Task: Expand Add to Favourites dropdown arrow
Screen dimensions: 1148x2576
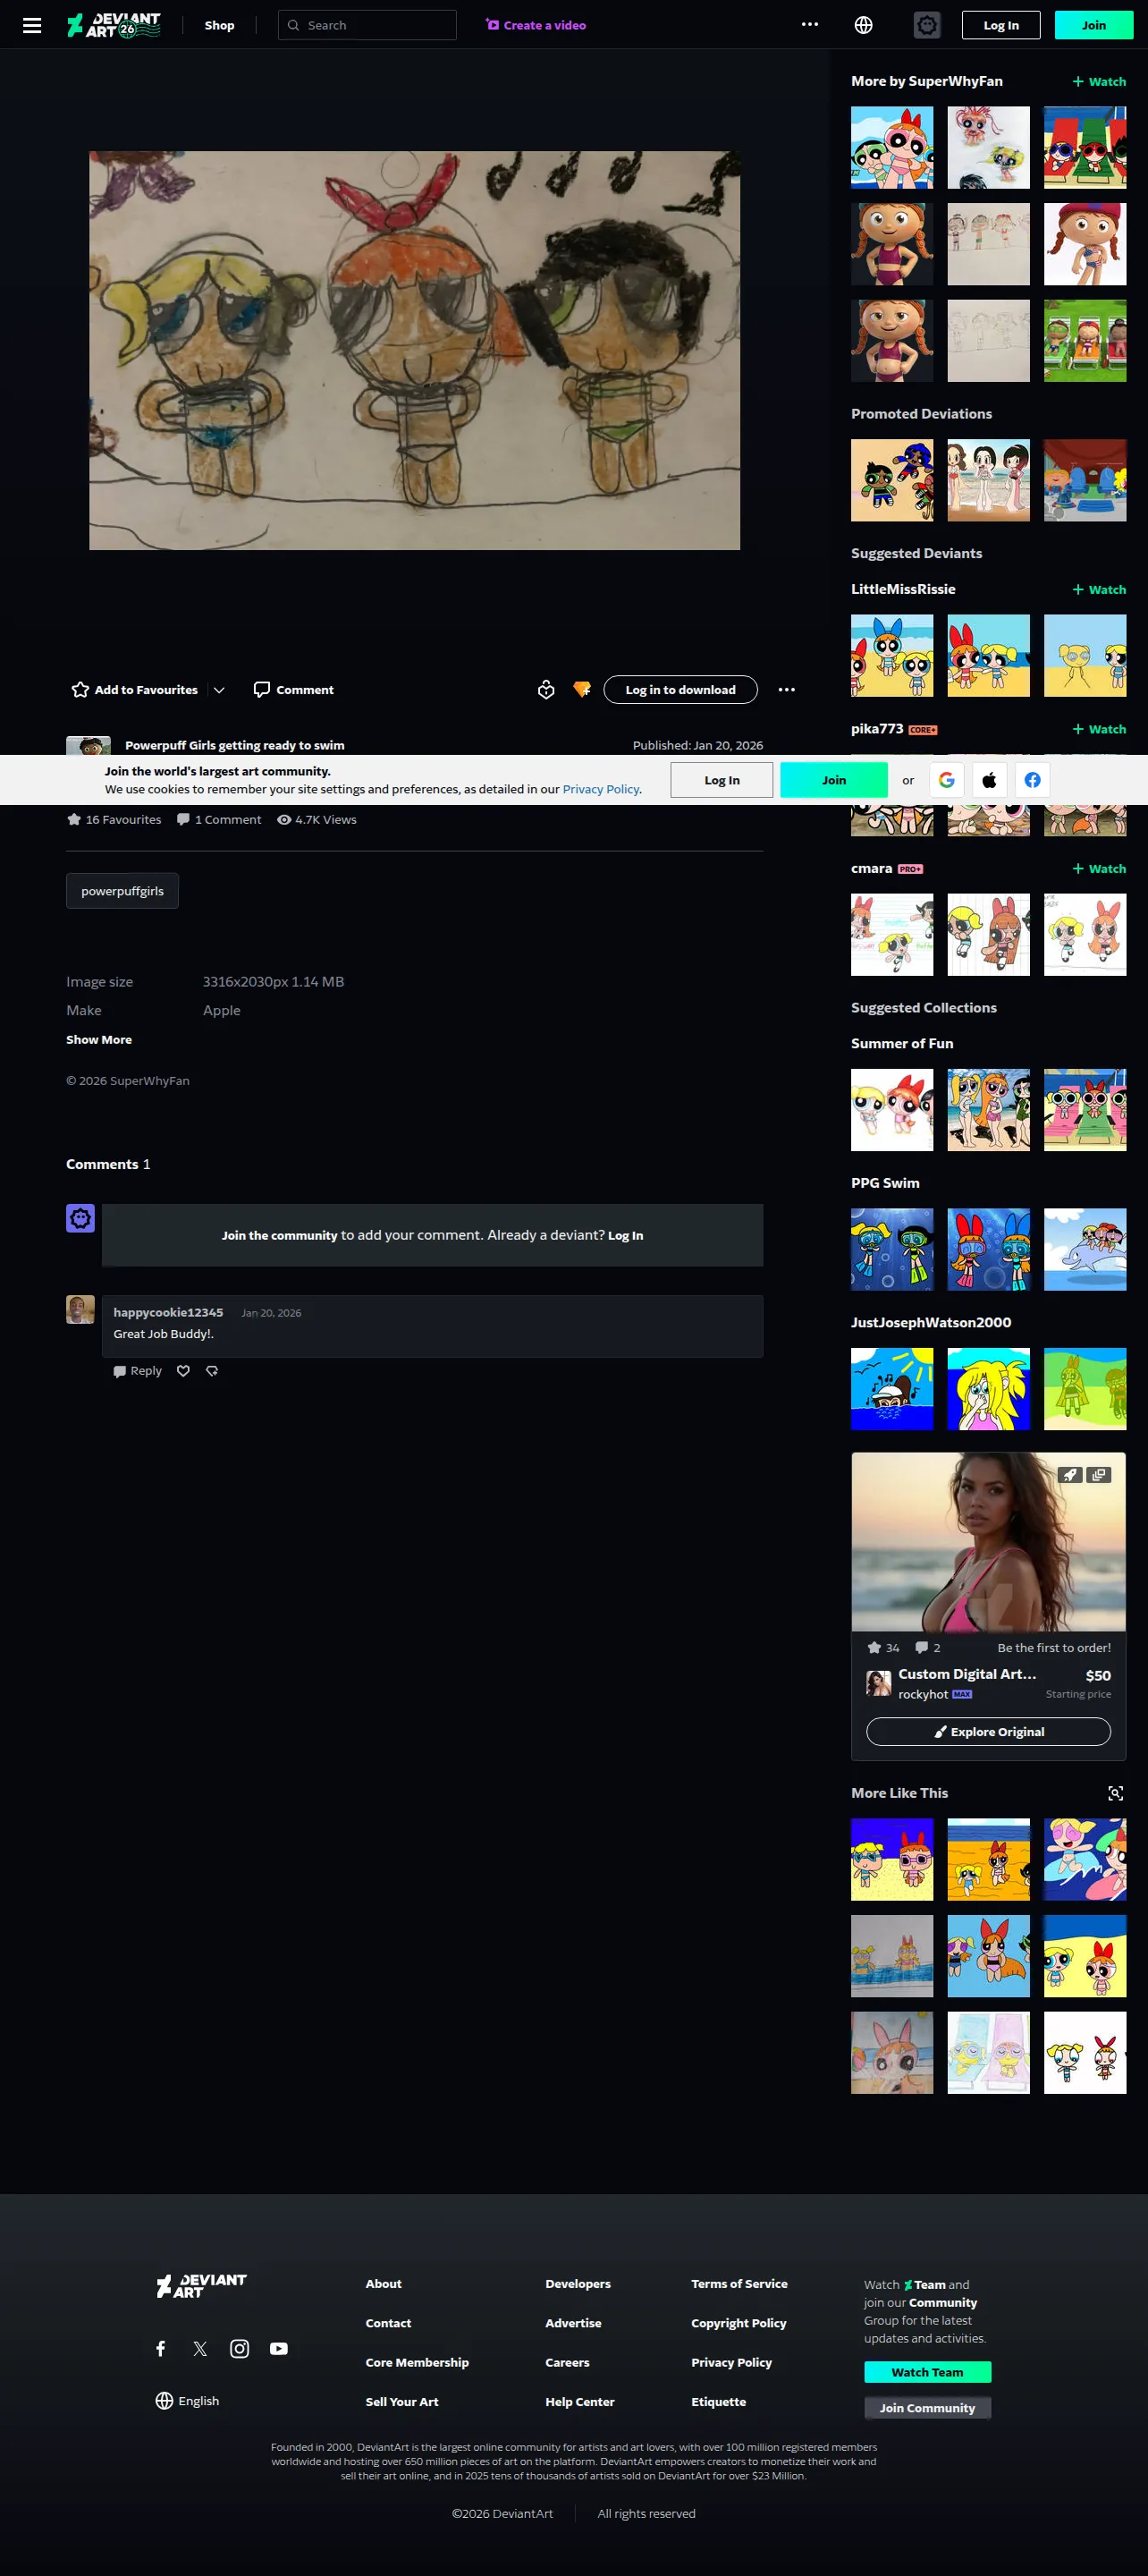Action: pyautogui.click(x=219, y=690)
